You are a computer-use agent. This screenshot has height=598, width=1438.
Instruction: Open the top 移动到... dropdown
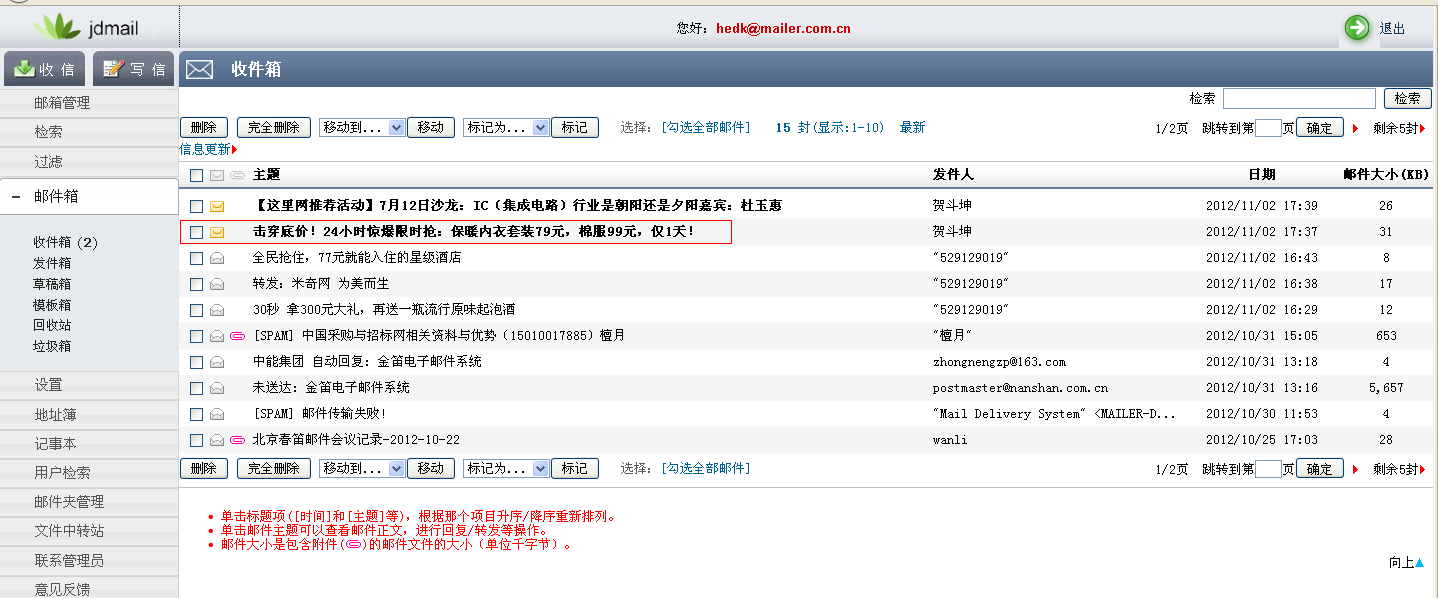pos(361,128)
